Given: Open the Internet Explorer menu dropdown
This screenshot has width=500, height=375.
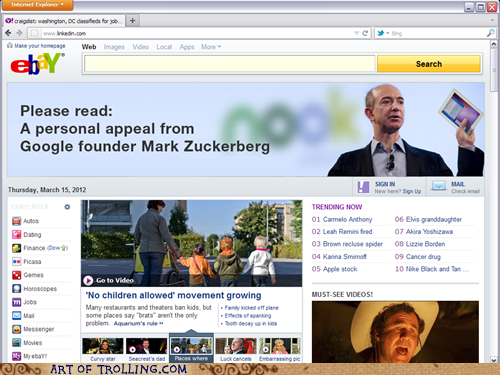Looking at the screenshot, I should pos(37,5).
